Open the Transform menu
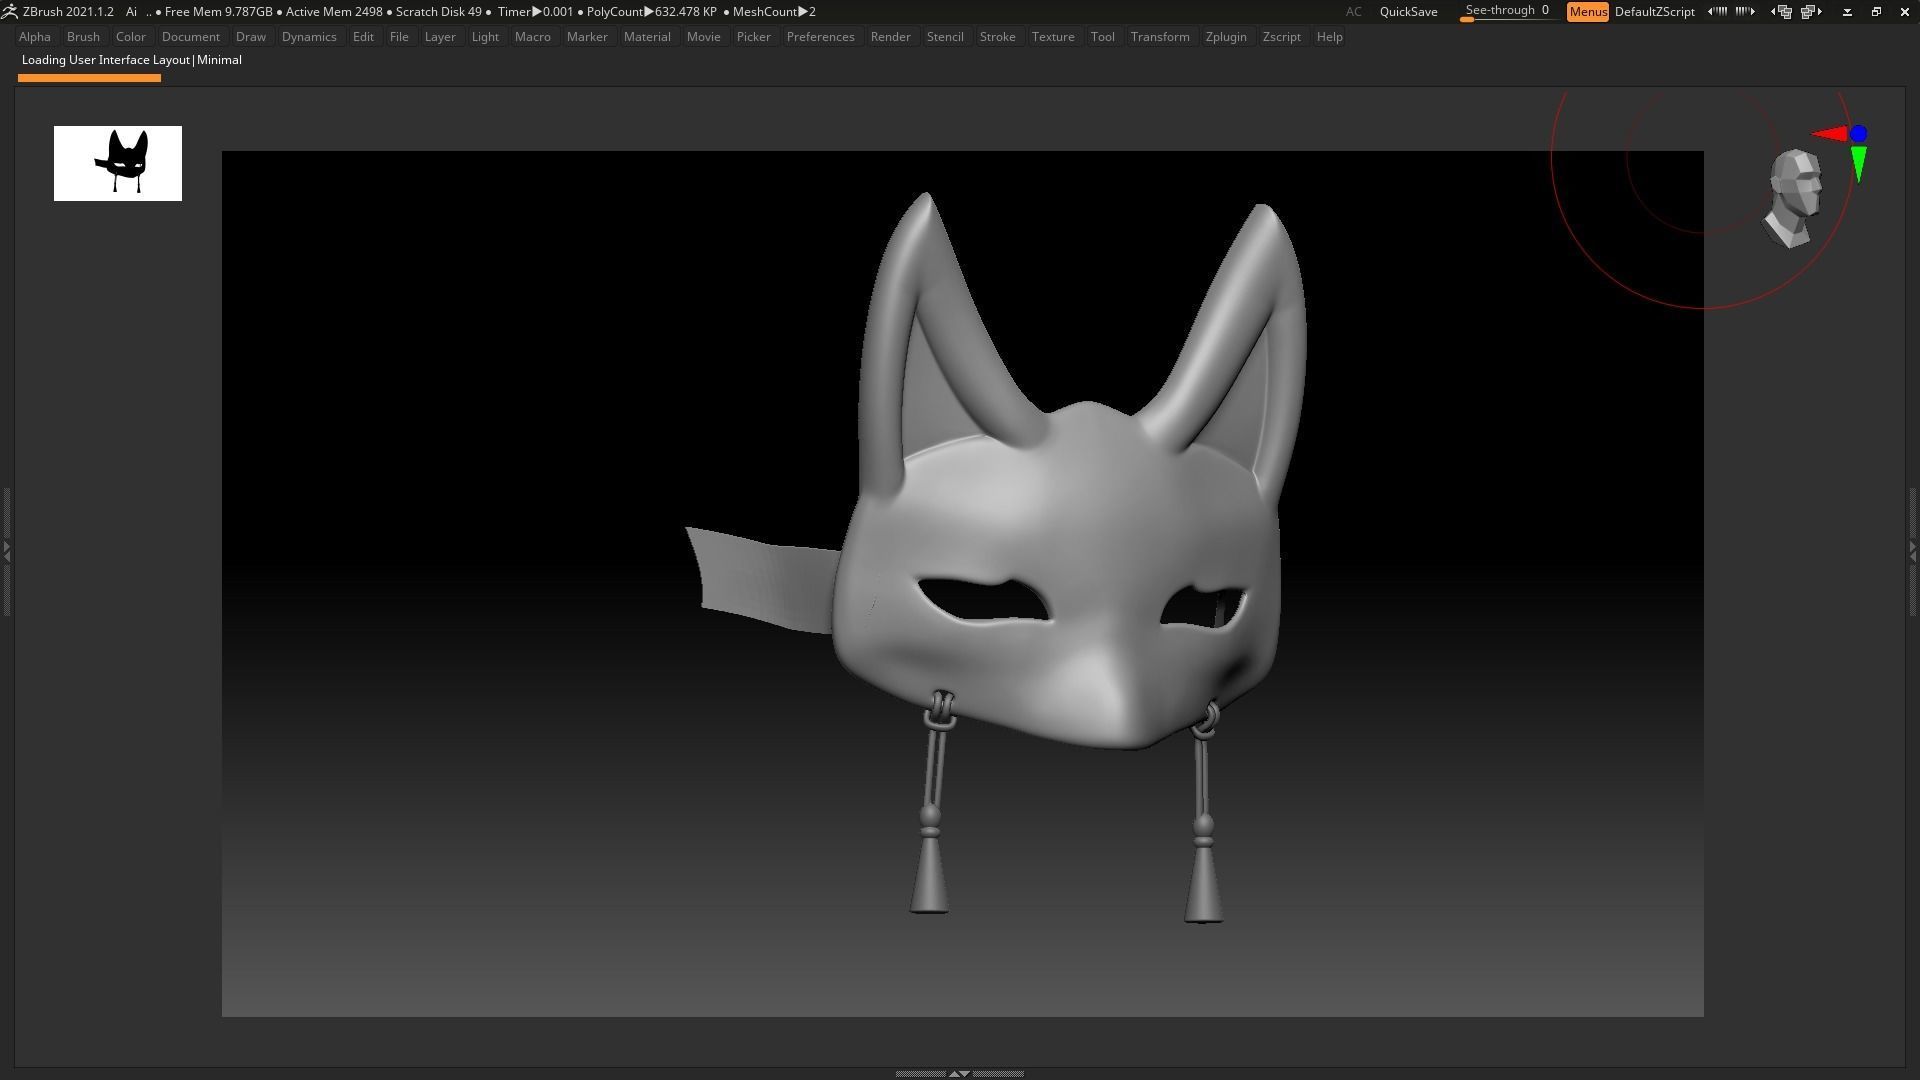The image size is (1920, 1080). tap(1160, 37)
